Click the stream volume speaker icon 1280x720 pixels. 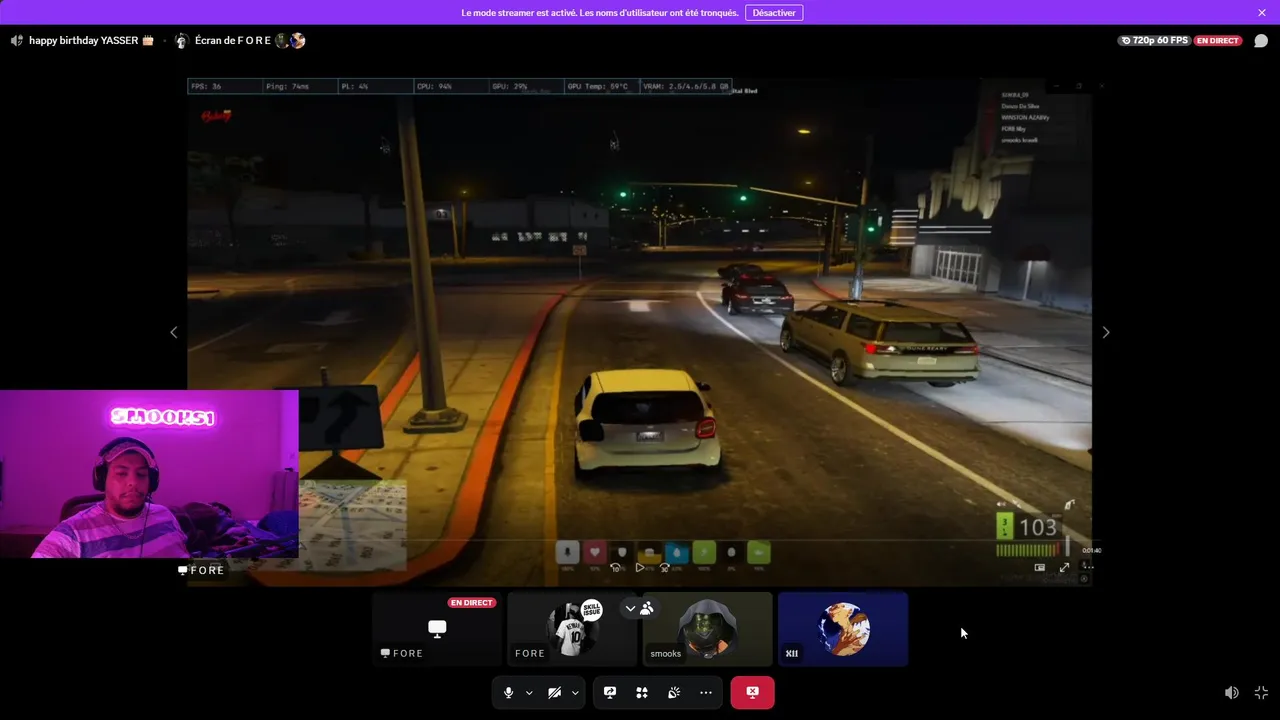tap(1232, 692)
